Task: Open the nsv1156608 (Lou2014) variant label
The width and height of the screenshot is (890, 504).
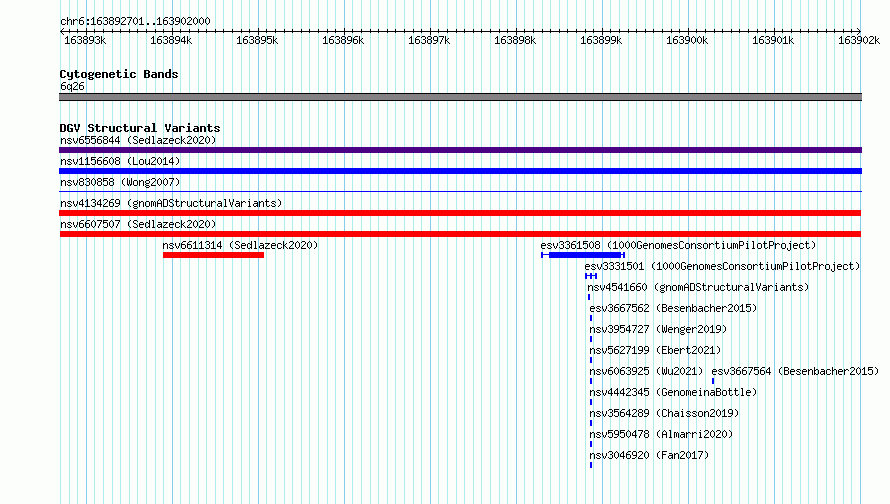Action: tap(120, 161)
